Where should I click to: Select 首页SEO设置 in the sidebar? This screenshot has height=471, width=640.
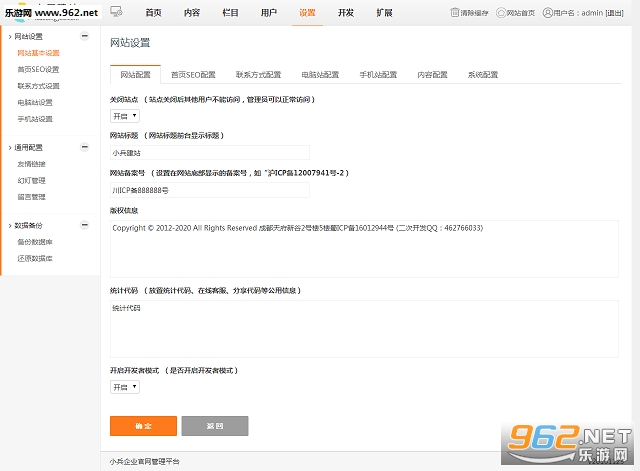click(x=38, y=69)
